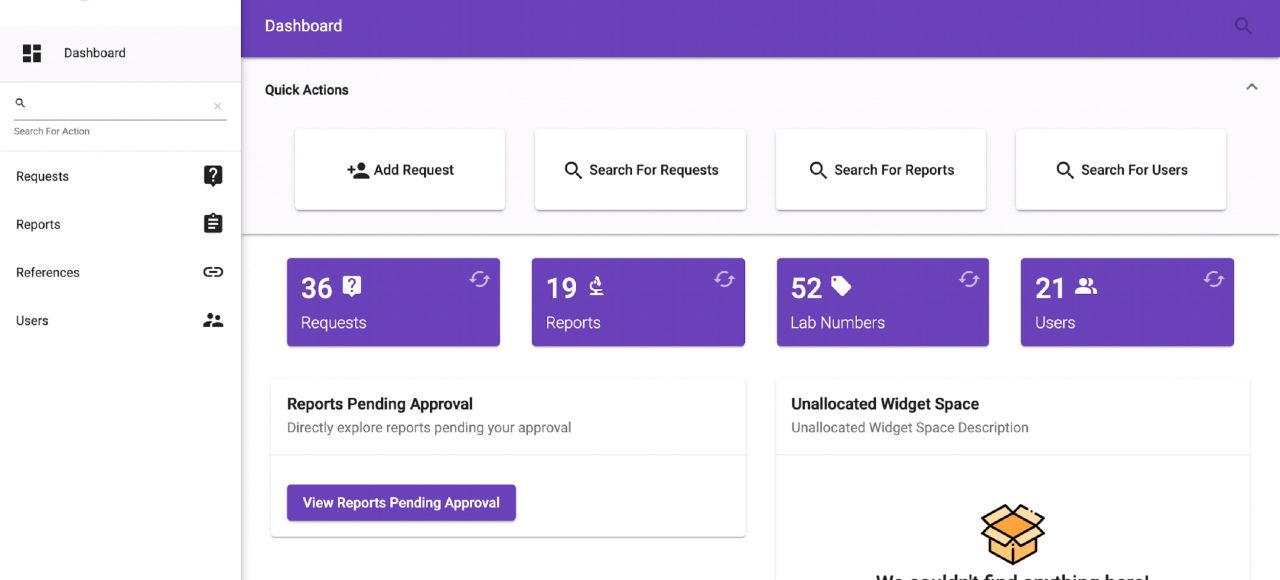Click the search icon in the purple header
The height and width of the screenshot is (580, 1280).
[x=1243, y=26]
